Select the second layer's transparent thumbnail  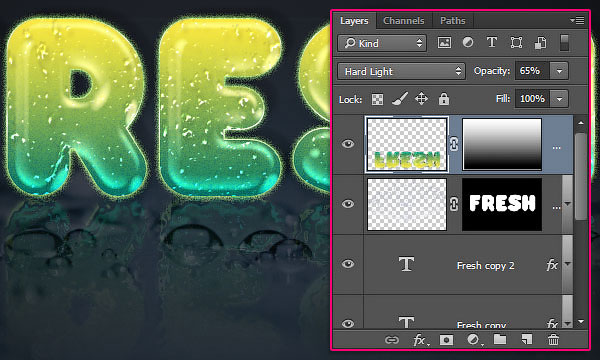pos(407,204)
